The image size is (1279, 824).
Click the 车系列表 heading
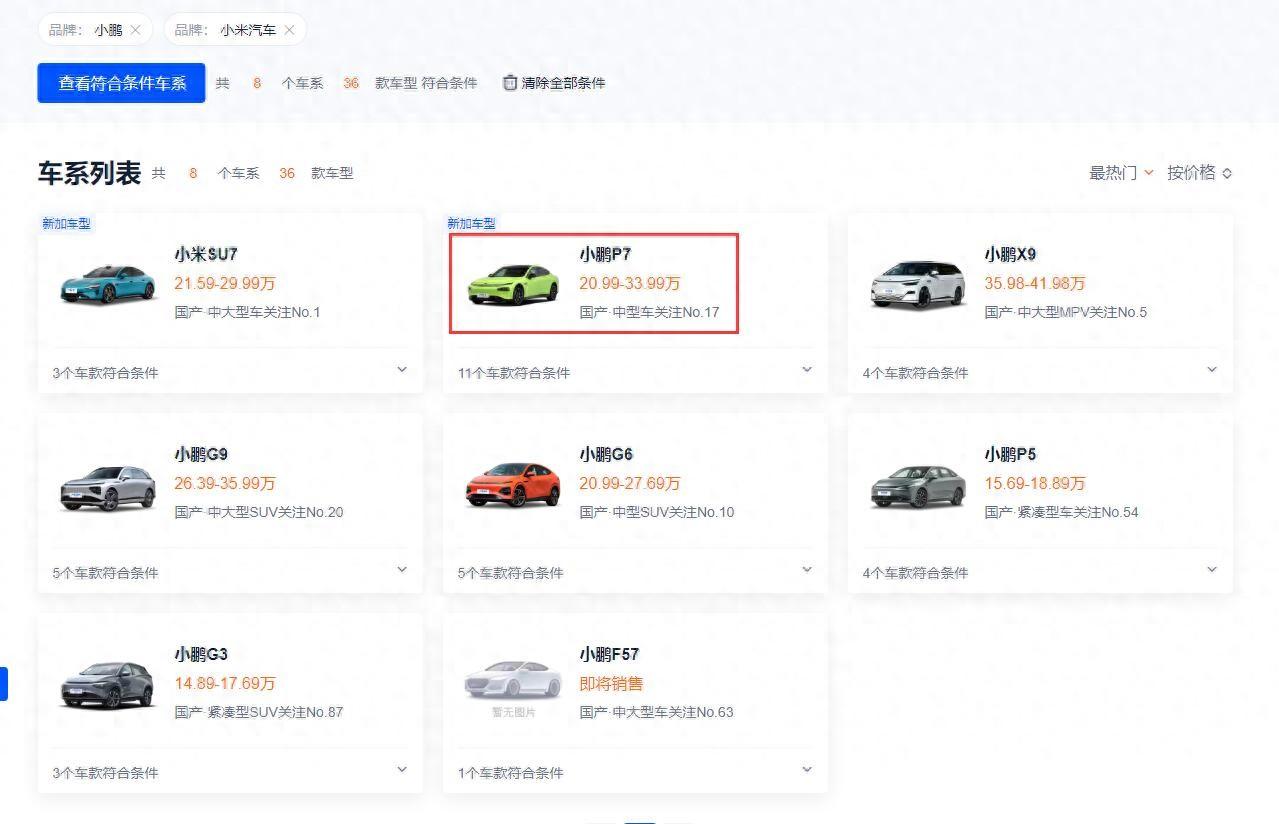coord(89,172)
